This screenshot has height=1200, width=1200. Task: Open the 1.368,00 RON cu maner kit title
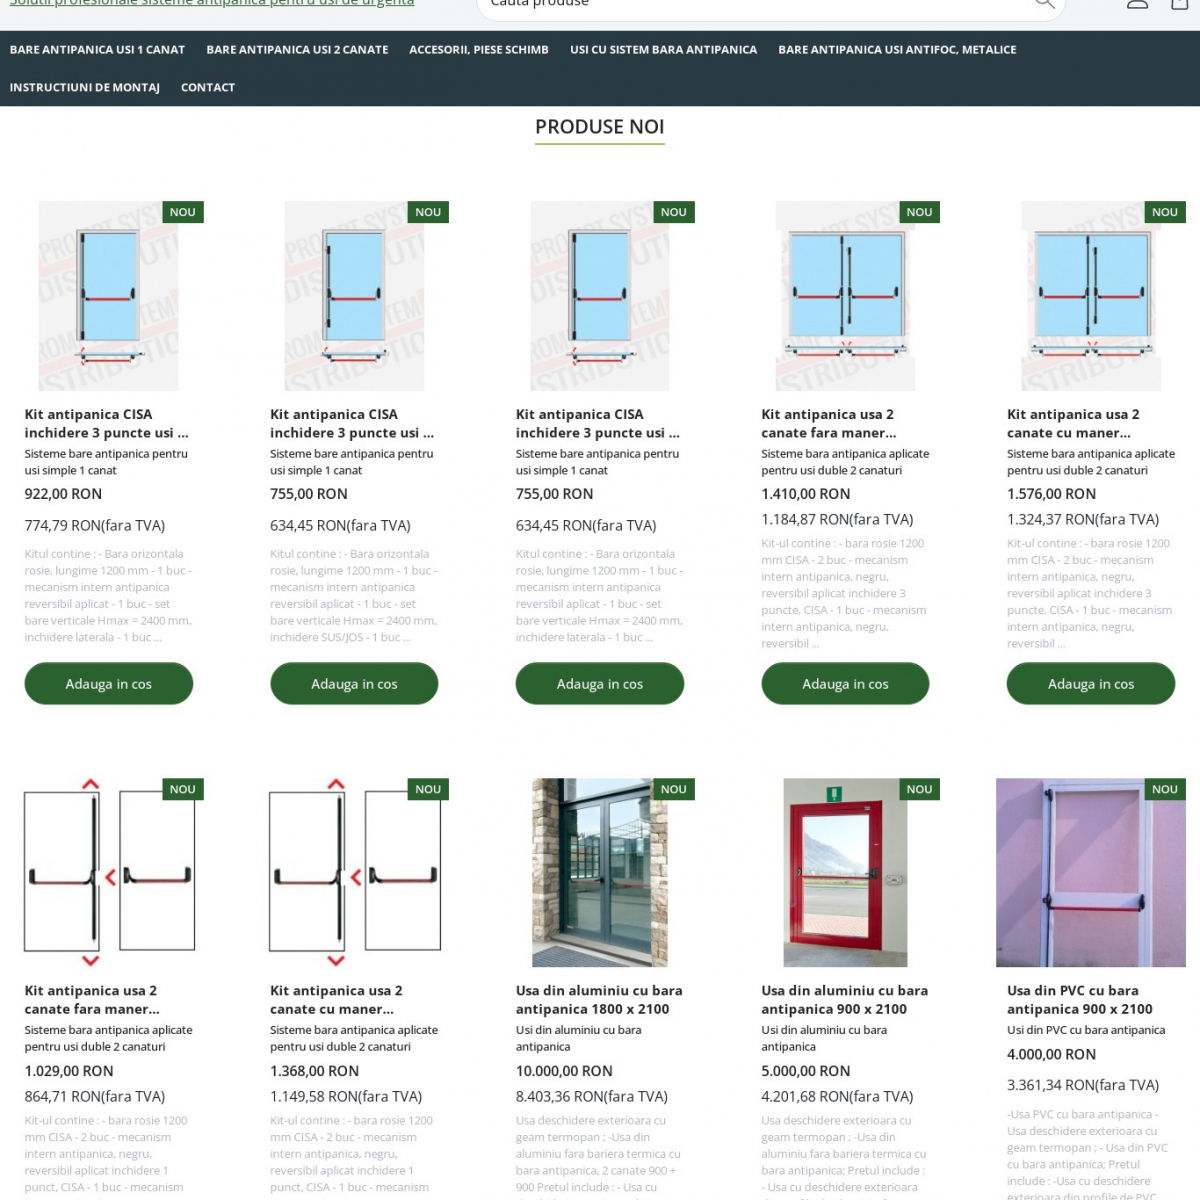(336, 1000)
